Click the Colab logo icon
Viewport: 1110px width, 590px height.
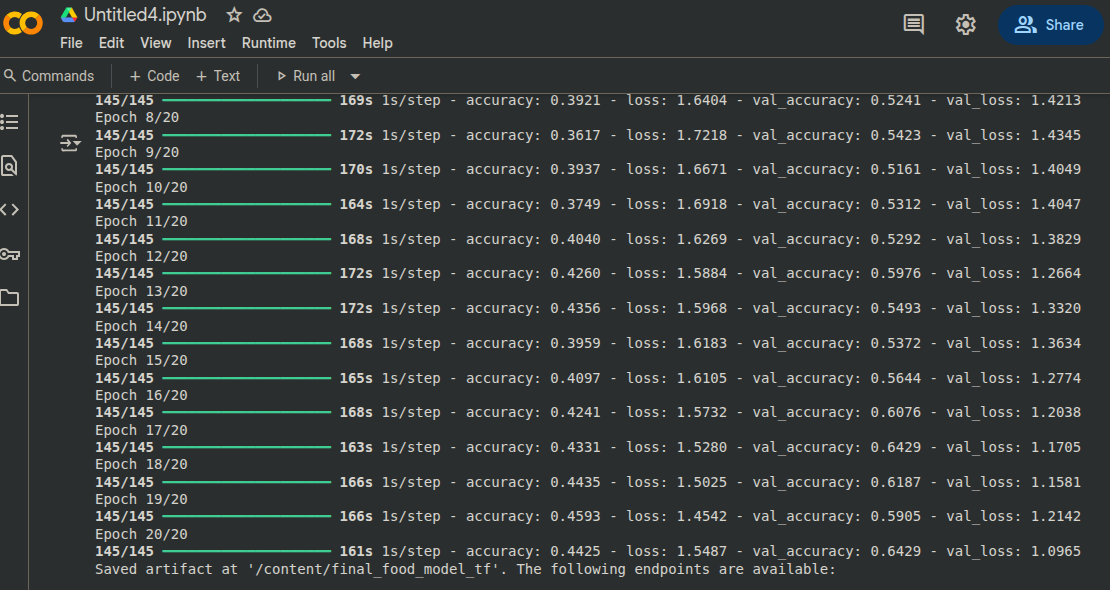click(x=23, y=24)
